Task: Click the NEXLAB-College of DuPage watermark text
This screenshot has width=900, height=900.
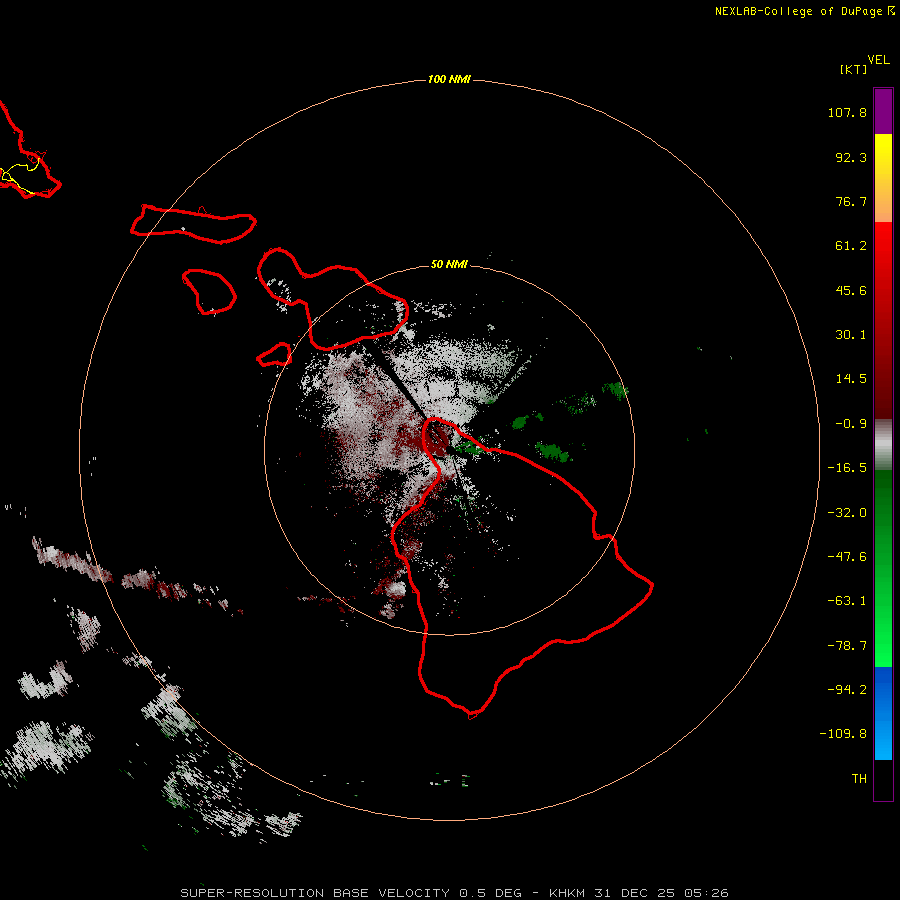Action: 805,11
